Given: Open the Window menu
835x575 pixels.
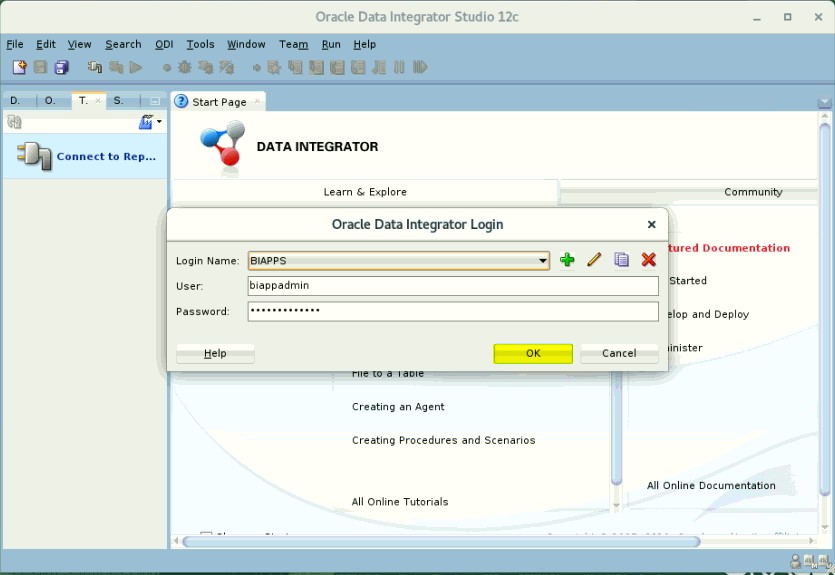Looking at the screenshot, I should pyautogui.click(x=246, y=44).
